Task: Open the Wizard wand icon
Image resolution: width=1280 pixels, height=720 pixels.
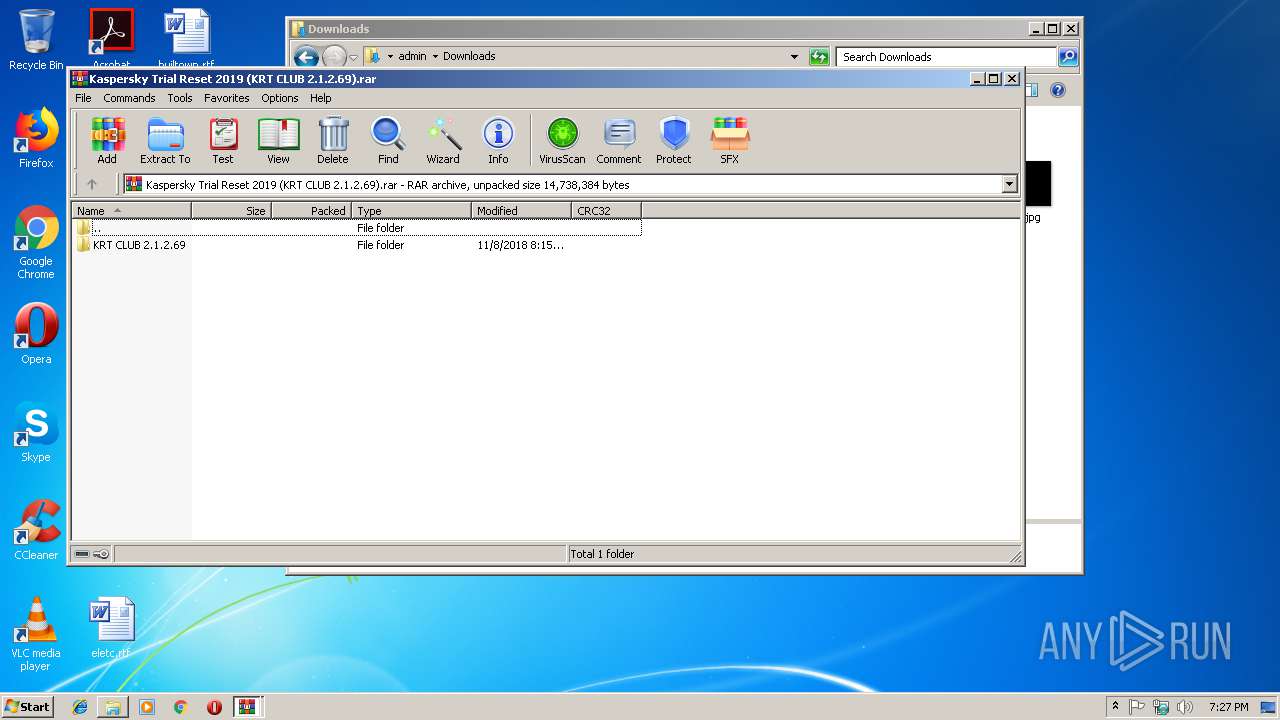Action: coord(443,140)
